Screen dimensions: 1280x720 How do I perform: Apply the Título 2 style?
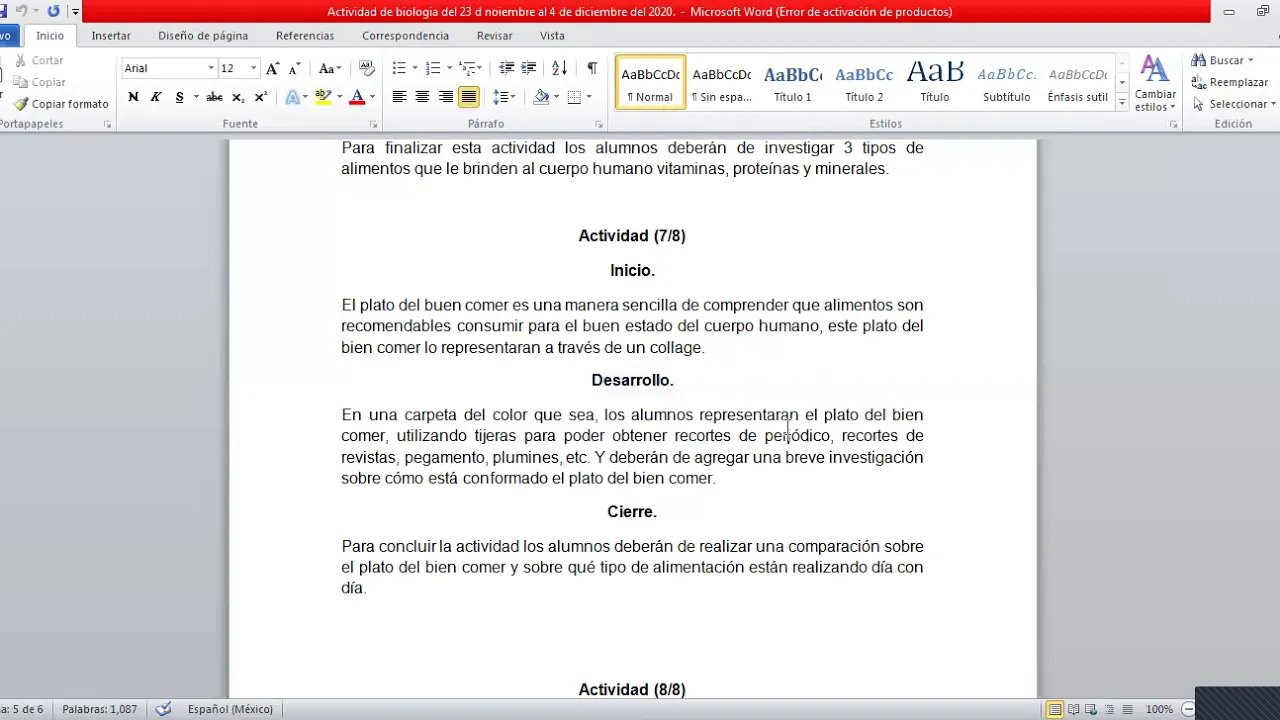pos(864,82)
